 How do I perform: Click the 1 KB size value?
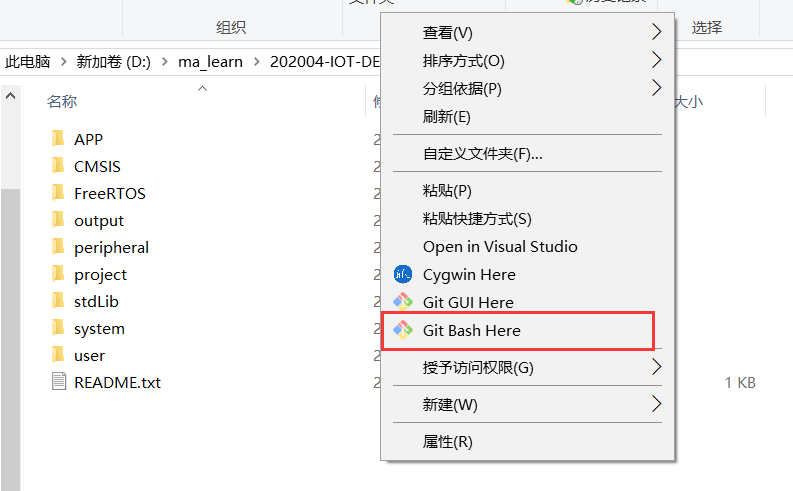(740, 383)
